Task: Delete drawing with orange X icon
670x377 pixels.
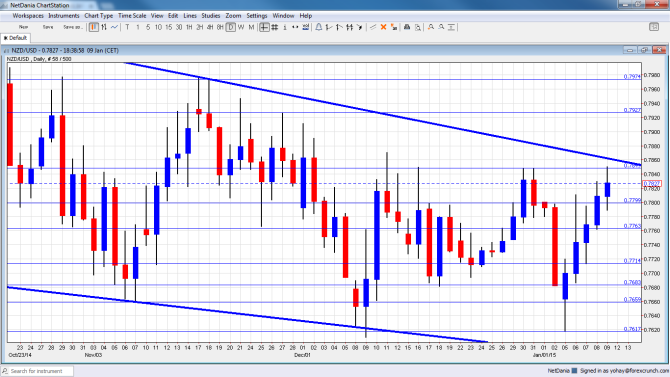Action: pos(383,27)
